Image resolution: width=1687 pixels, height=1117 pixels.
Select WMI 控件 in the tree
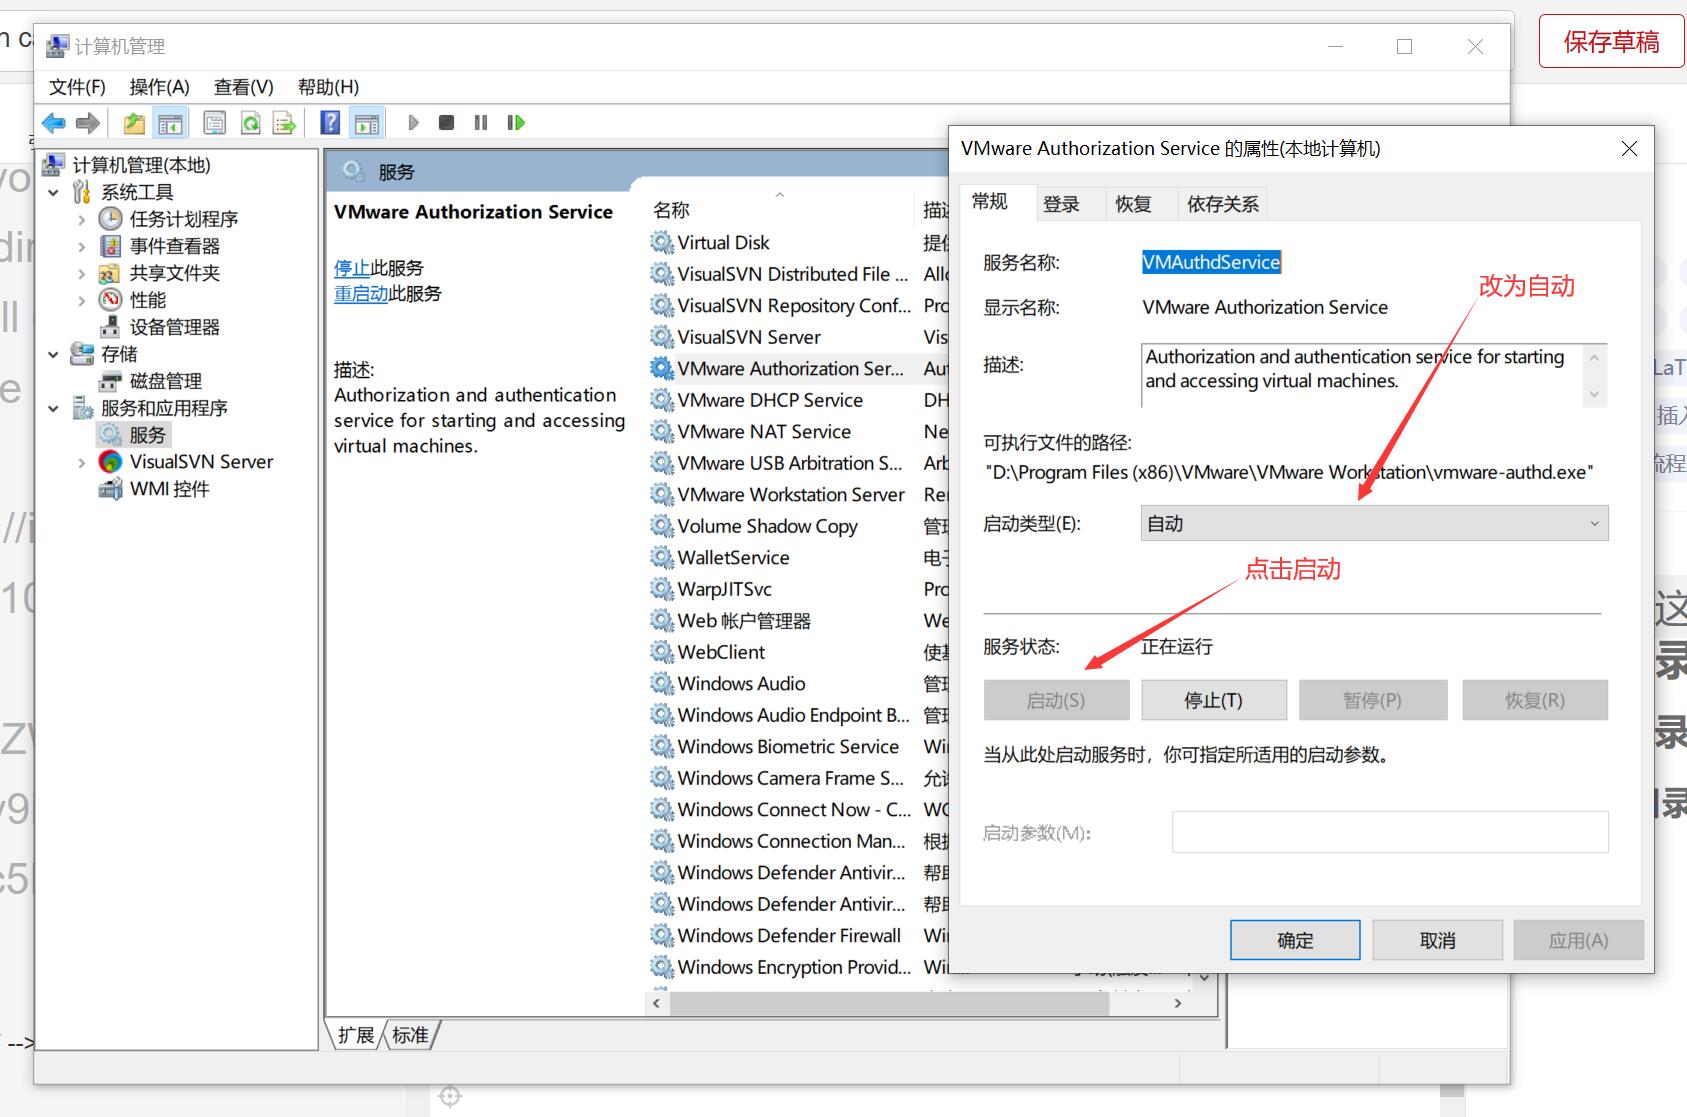click(169, 489)
